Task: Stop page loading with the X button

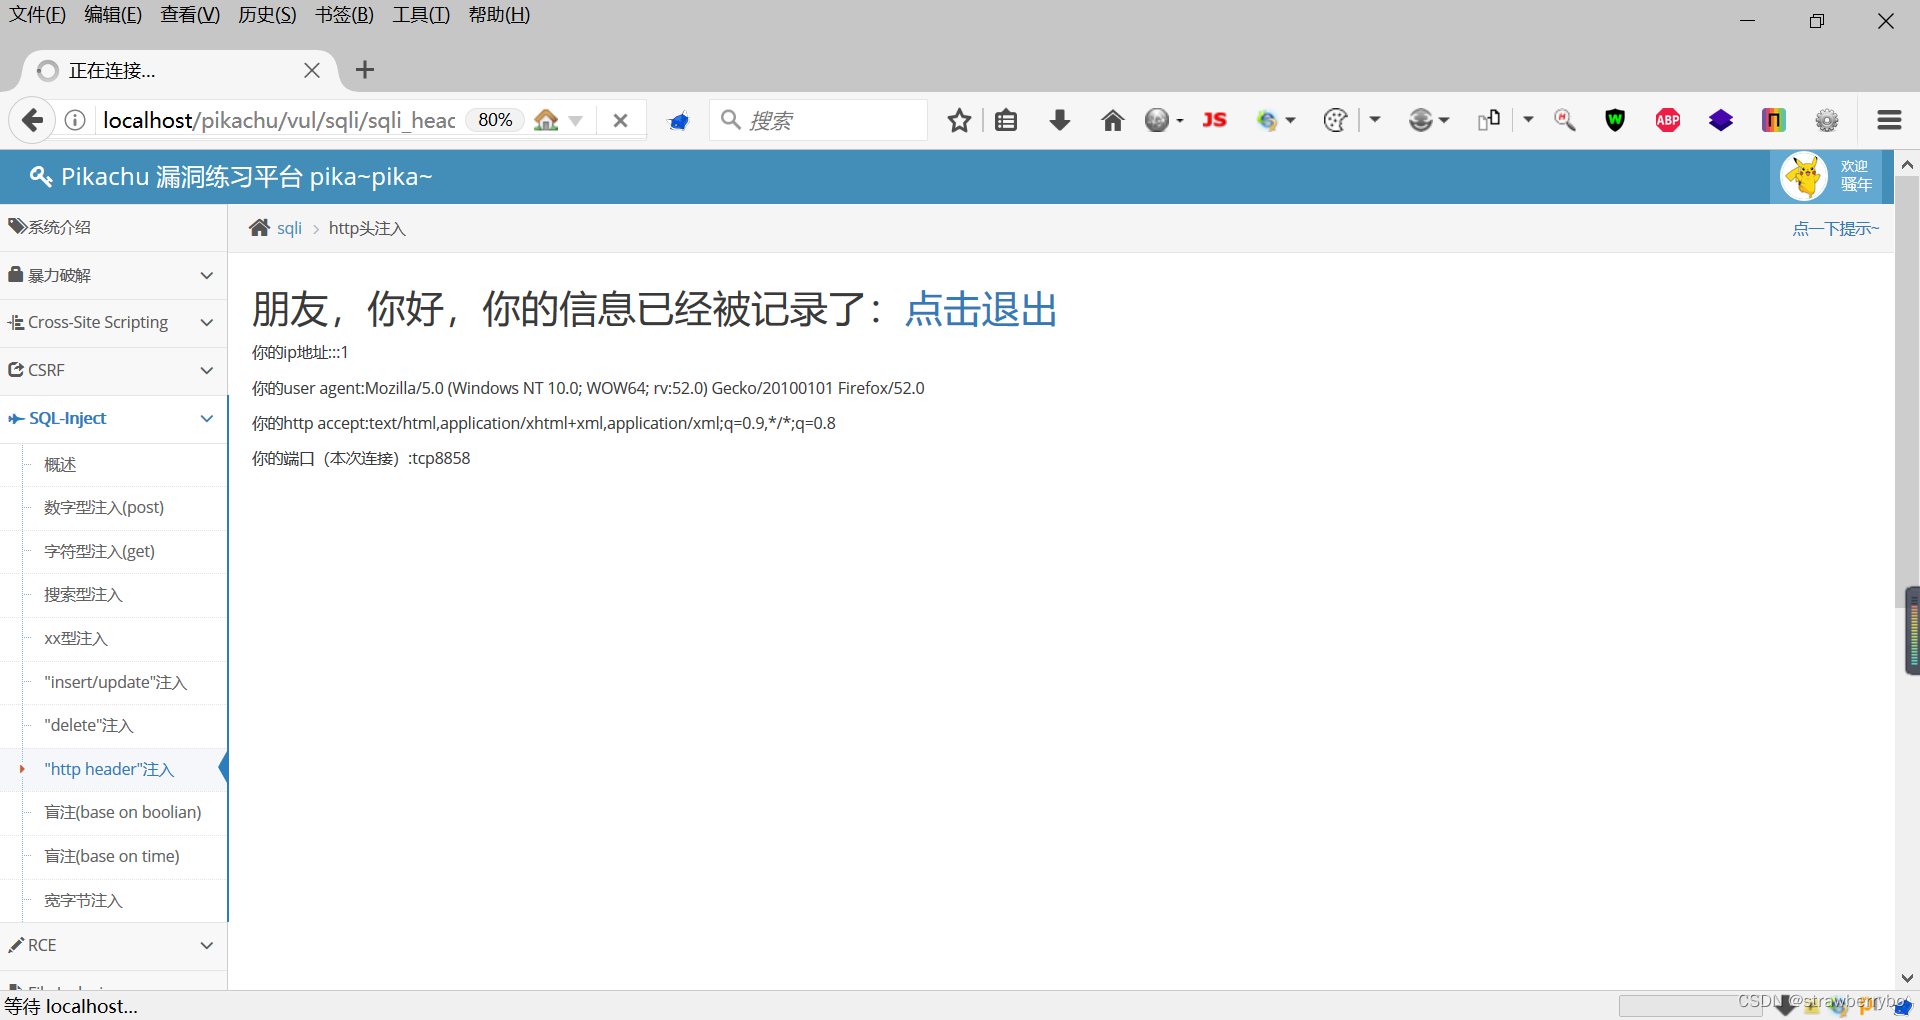Action: click(620, 120)
